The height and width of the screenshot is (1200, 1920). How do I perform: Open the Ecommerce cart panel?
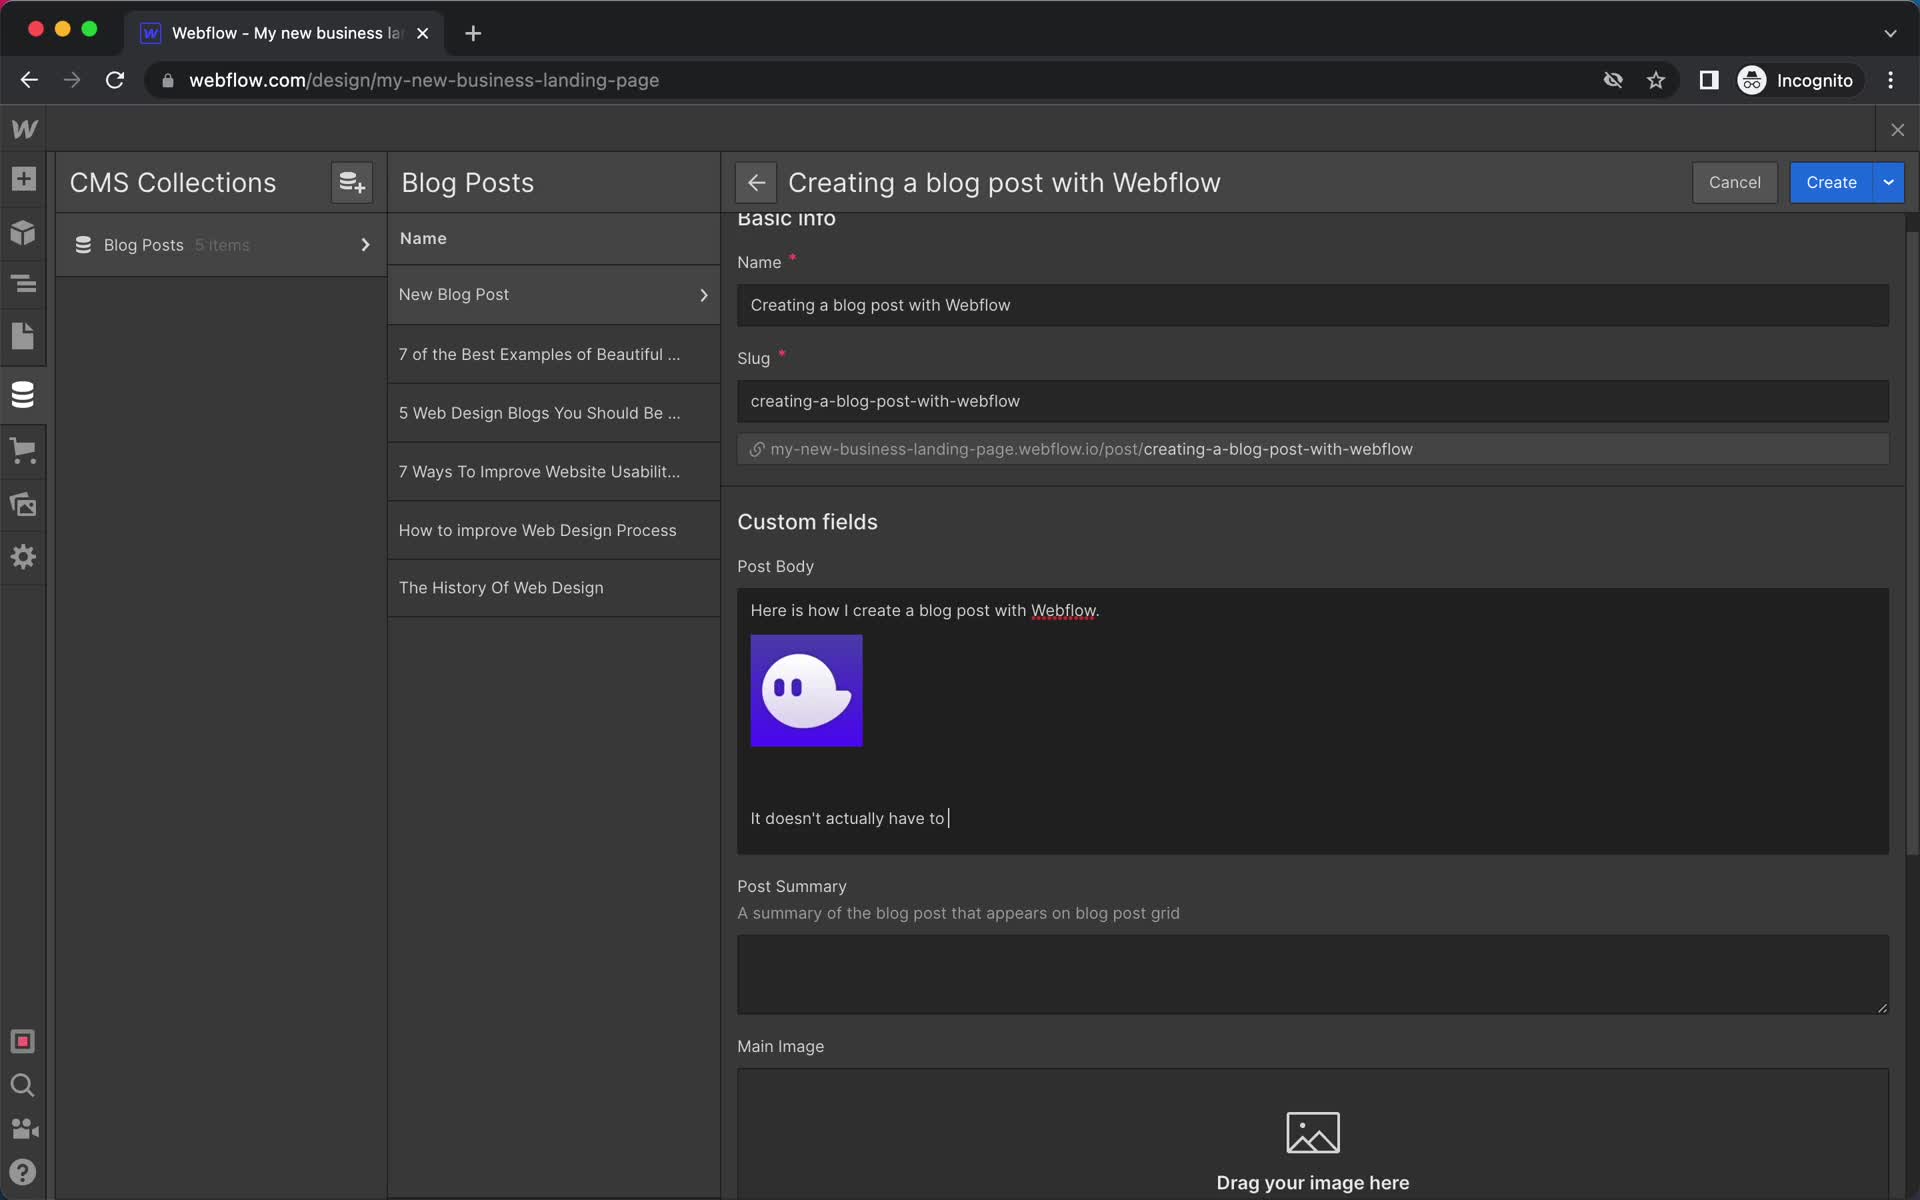coord(23,450)
